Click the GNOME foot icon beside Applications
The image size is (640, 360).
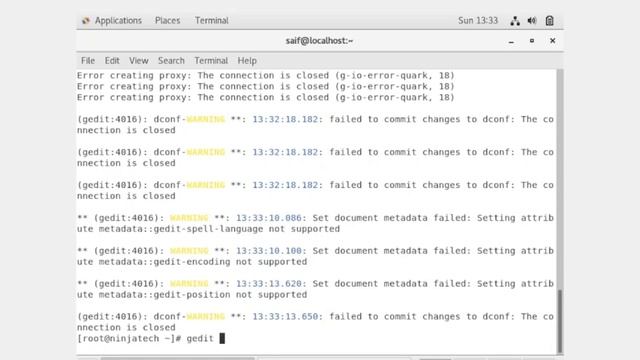click(86, 20)
